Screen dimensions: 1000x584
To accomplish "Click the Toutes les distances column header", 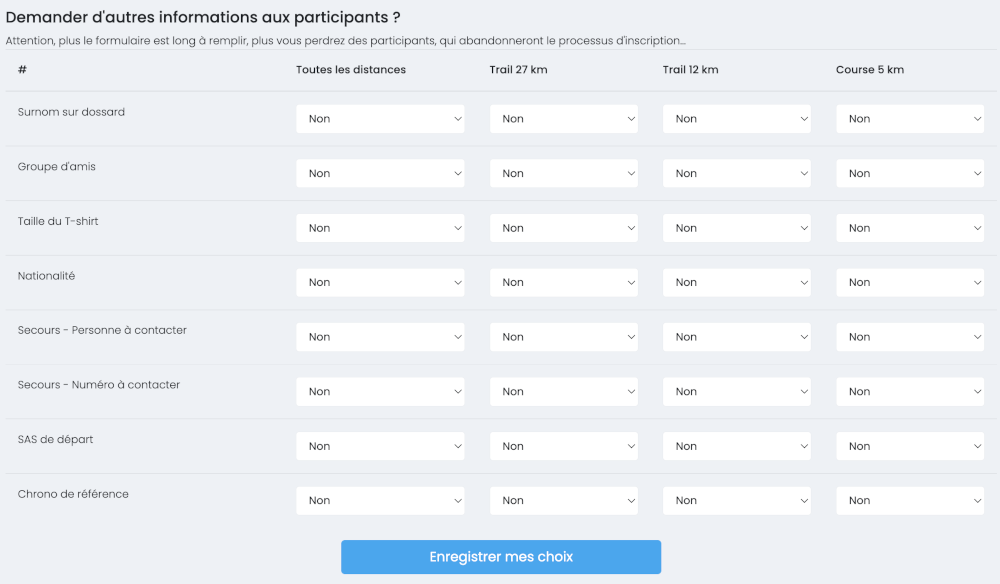I will click(x=351, y=70).
